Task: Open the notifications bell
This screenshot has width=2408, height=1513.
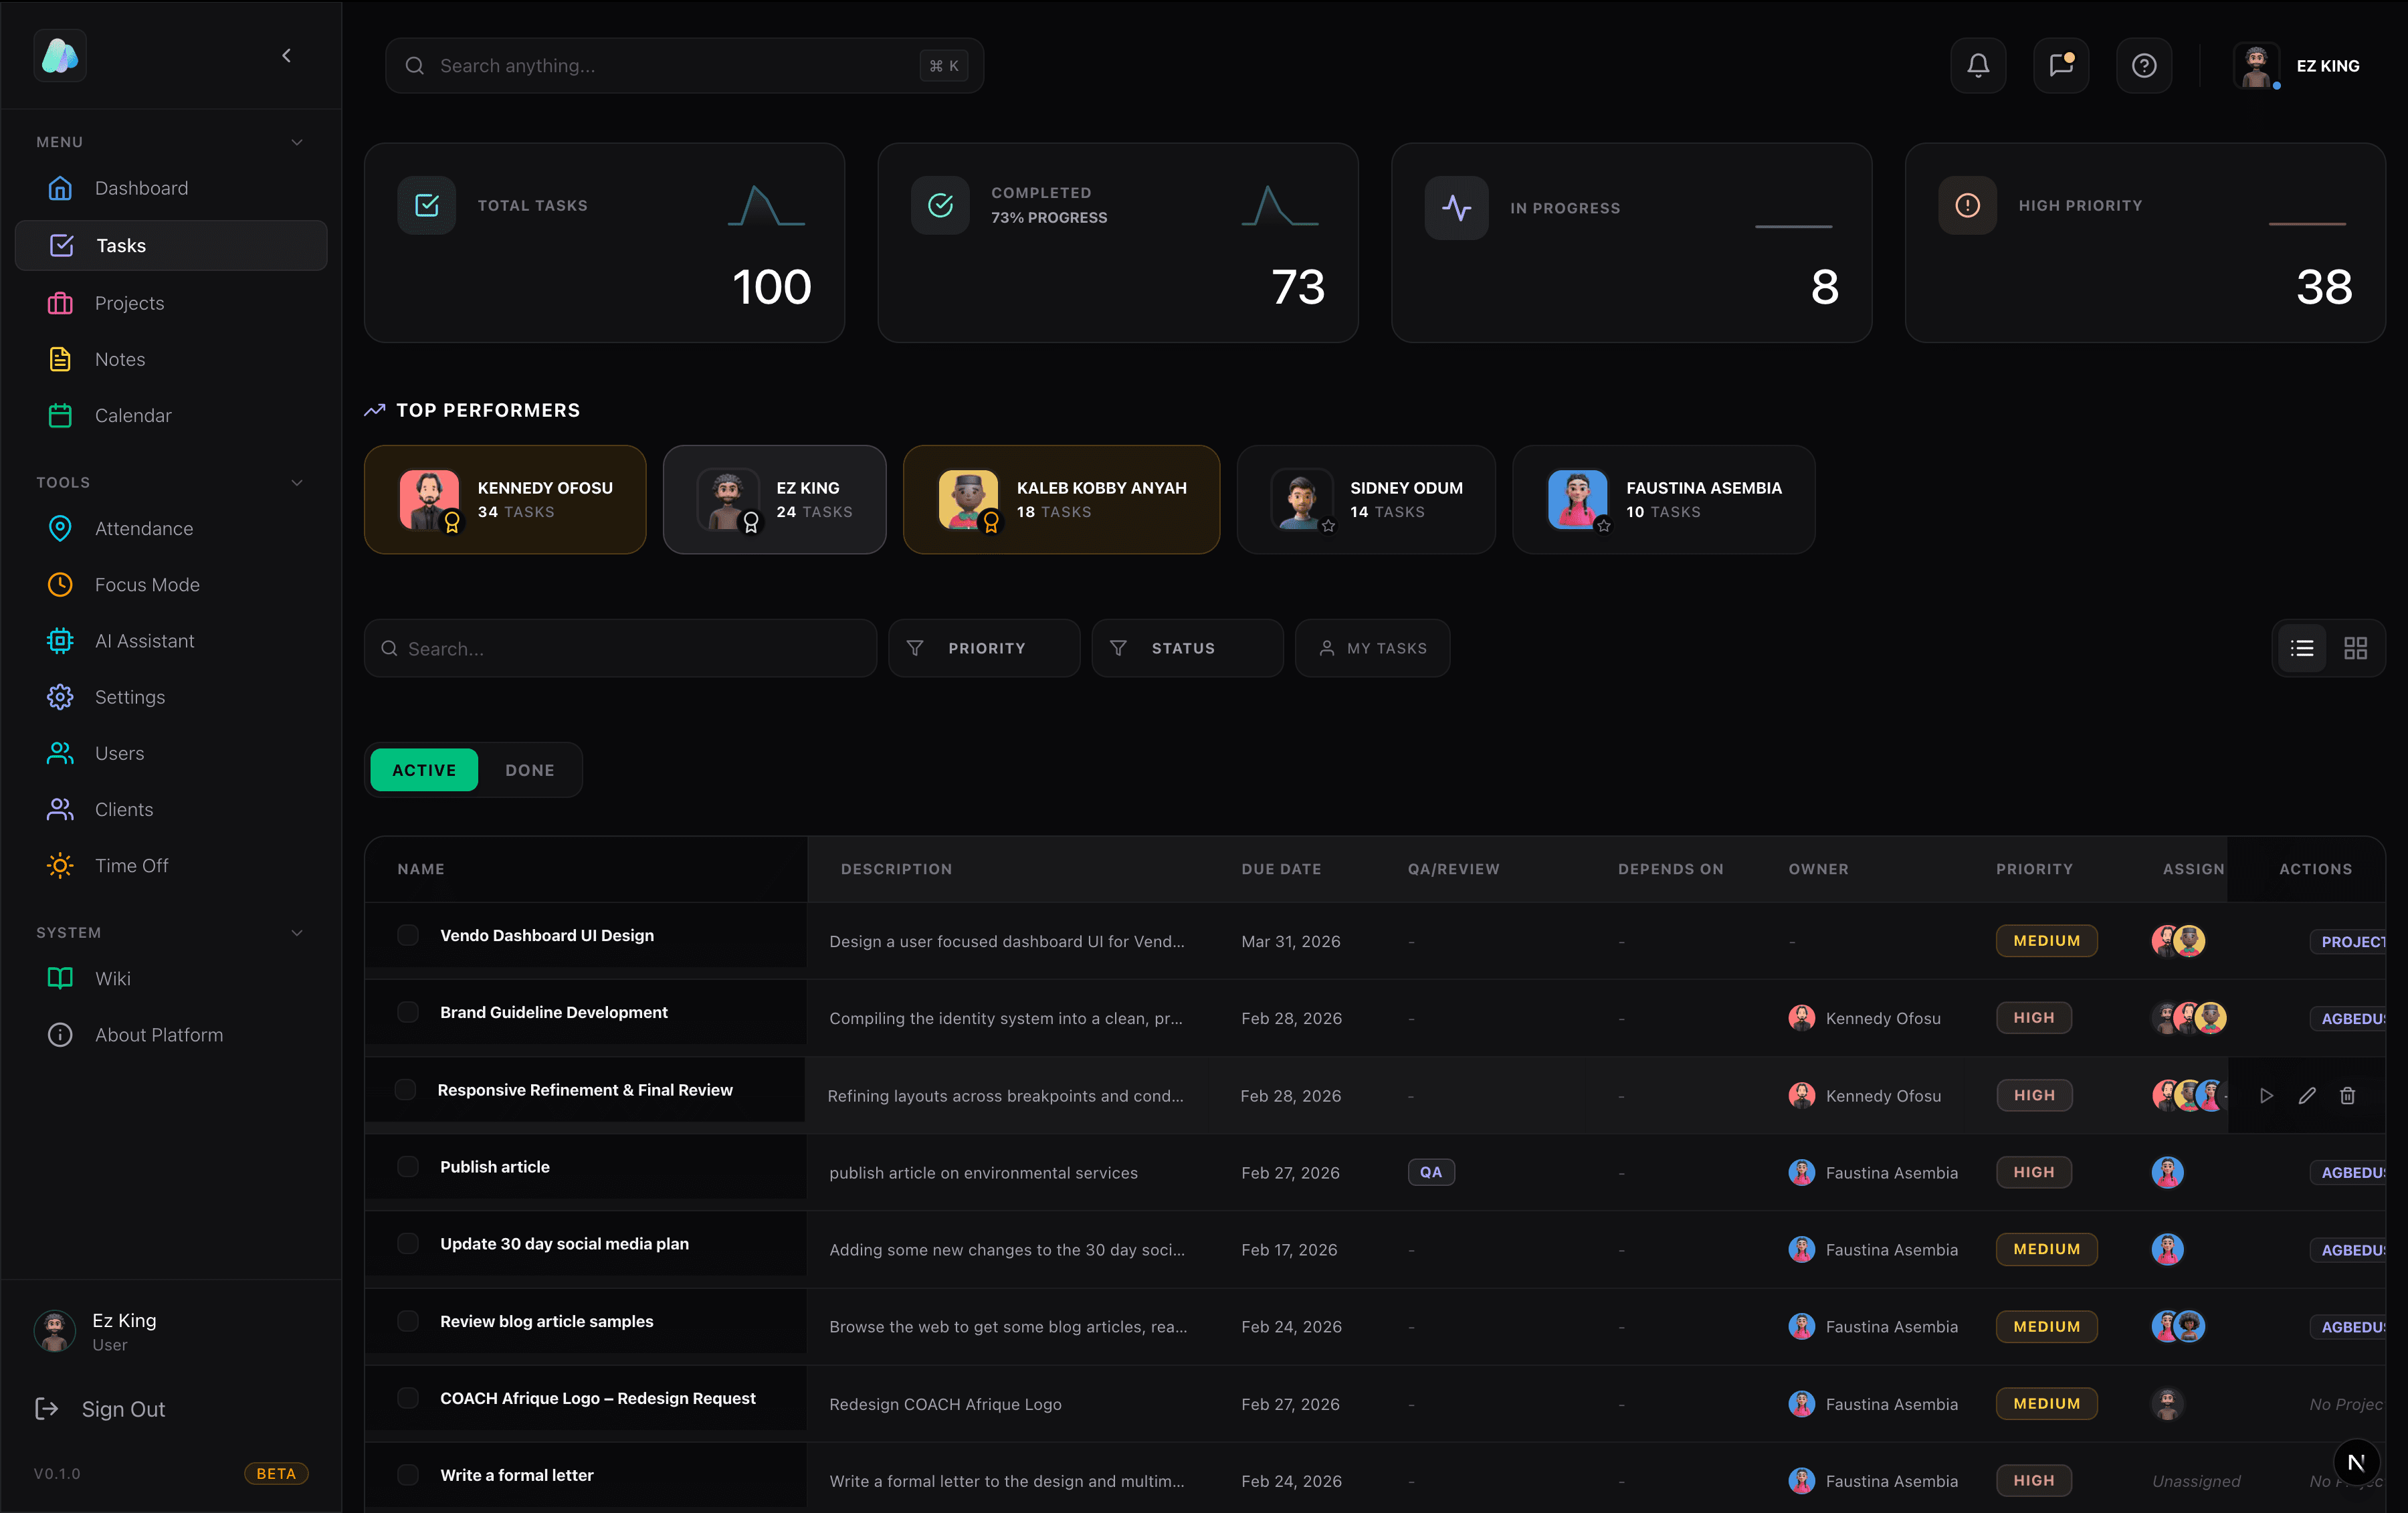Action: [1977, 66]
